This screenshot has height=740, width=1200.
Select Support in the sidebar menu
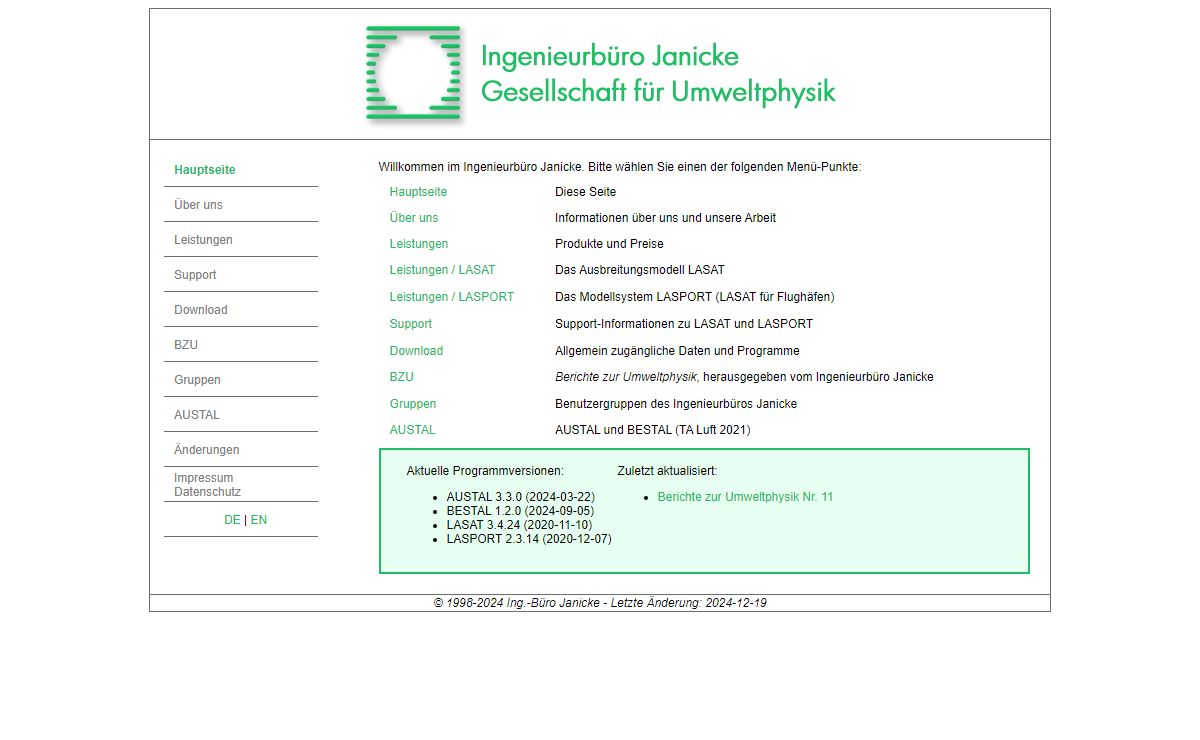pos(195,275)
